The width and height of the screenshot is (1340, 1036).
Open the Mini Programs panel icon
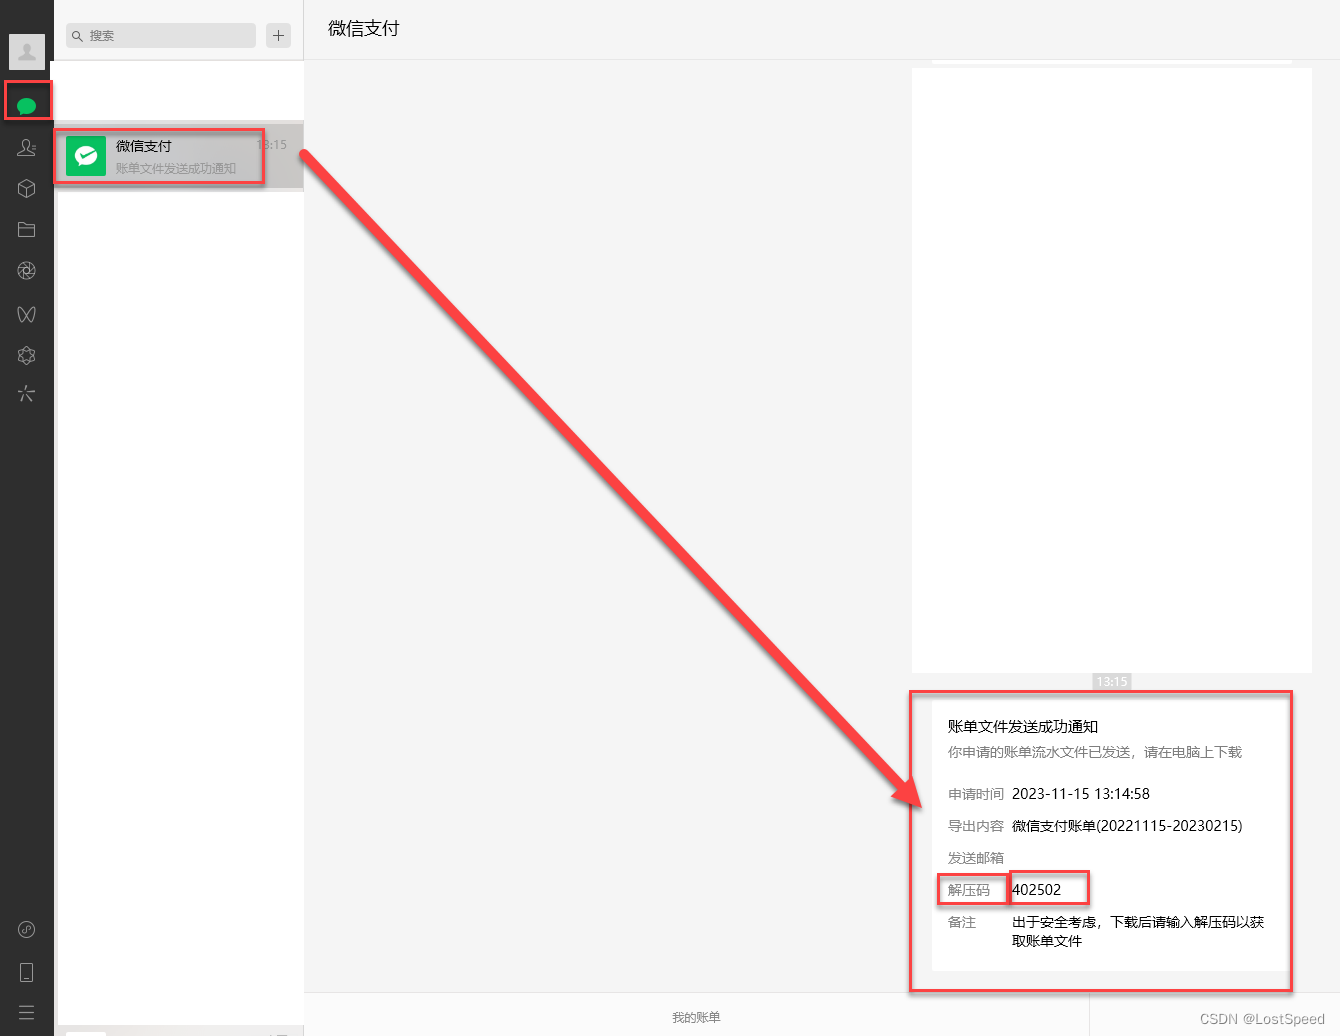27,929
